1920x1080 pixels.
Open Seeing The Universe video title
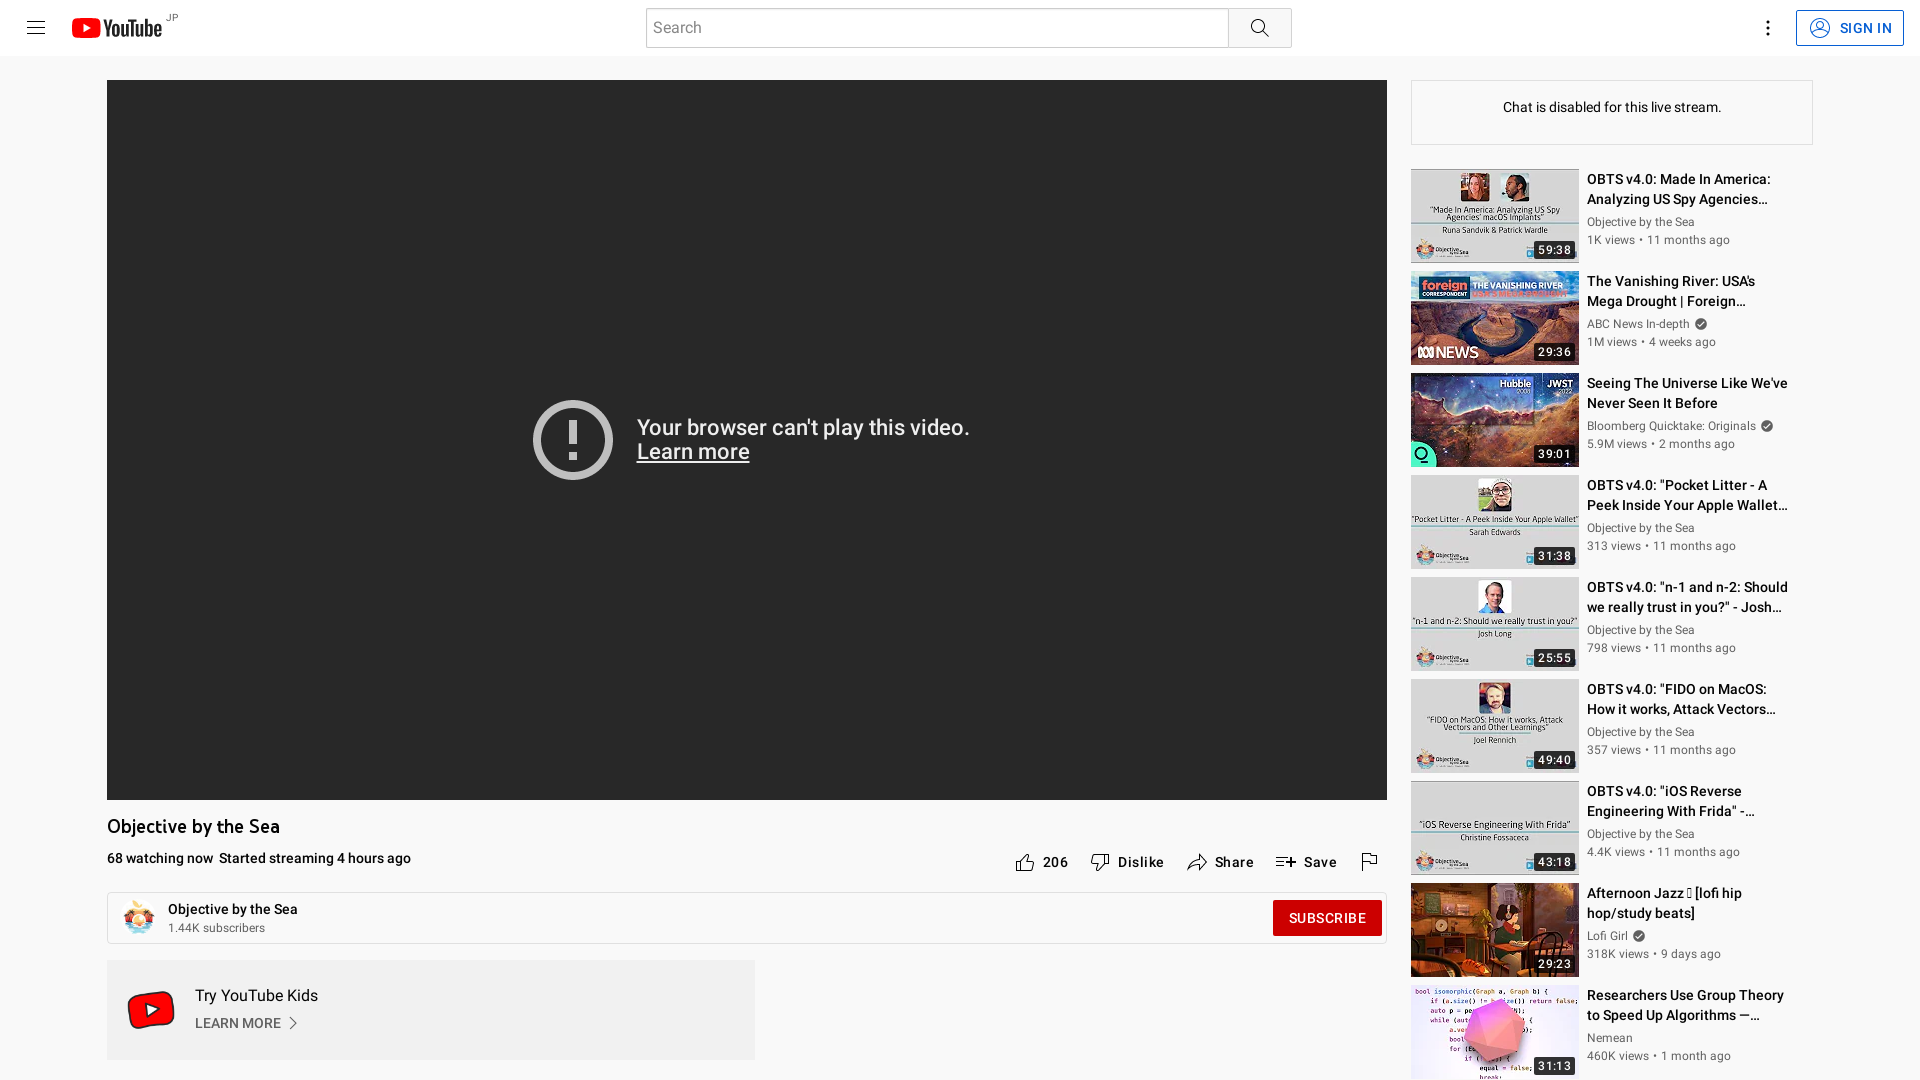pyautogui.click(x=1686, y=393)
